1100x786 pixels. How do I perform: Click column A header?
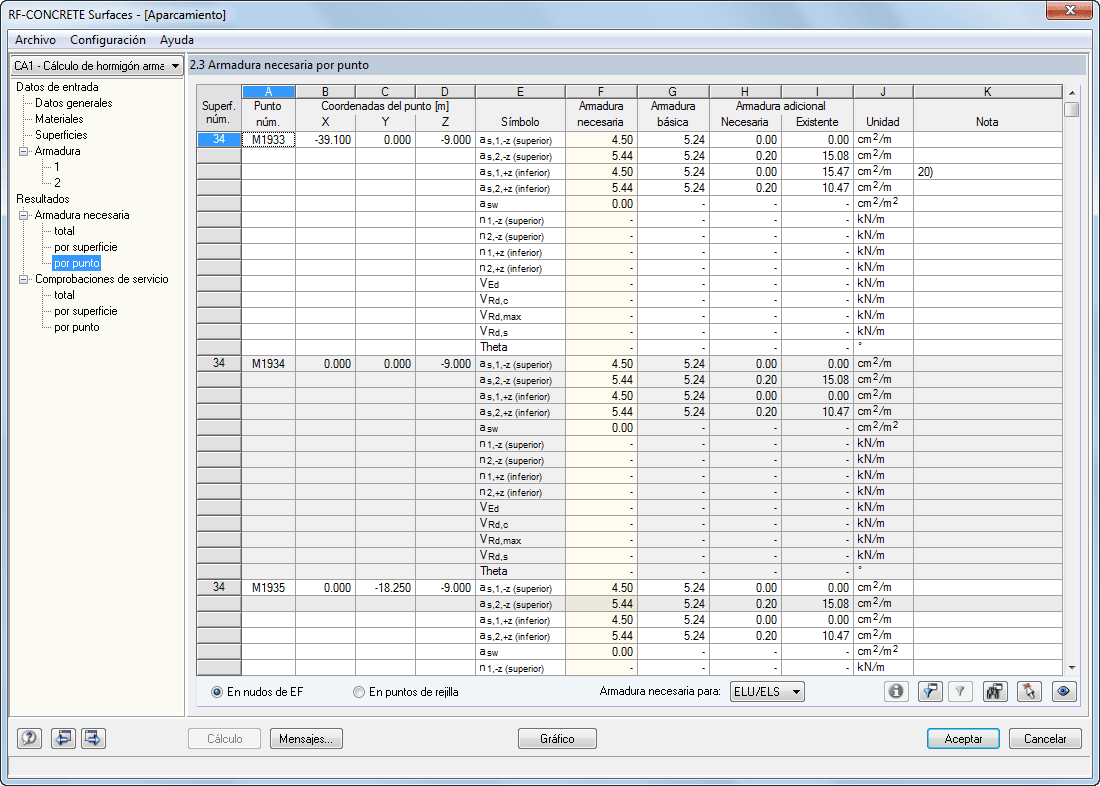click(269, 91)
